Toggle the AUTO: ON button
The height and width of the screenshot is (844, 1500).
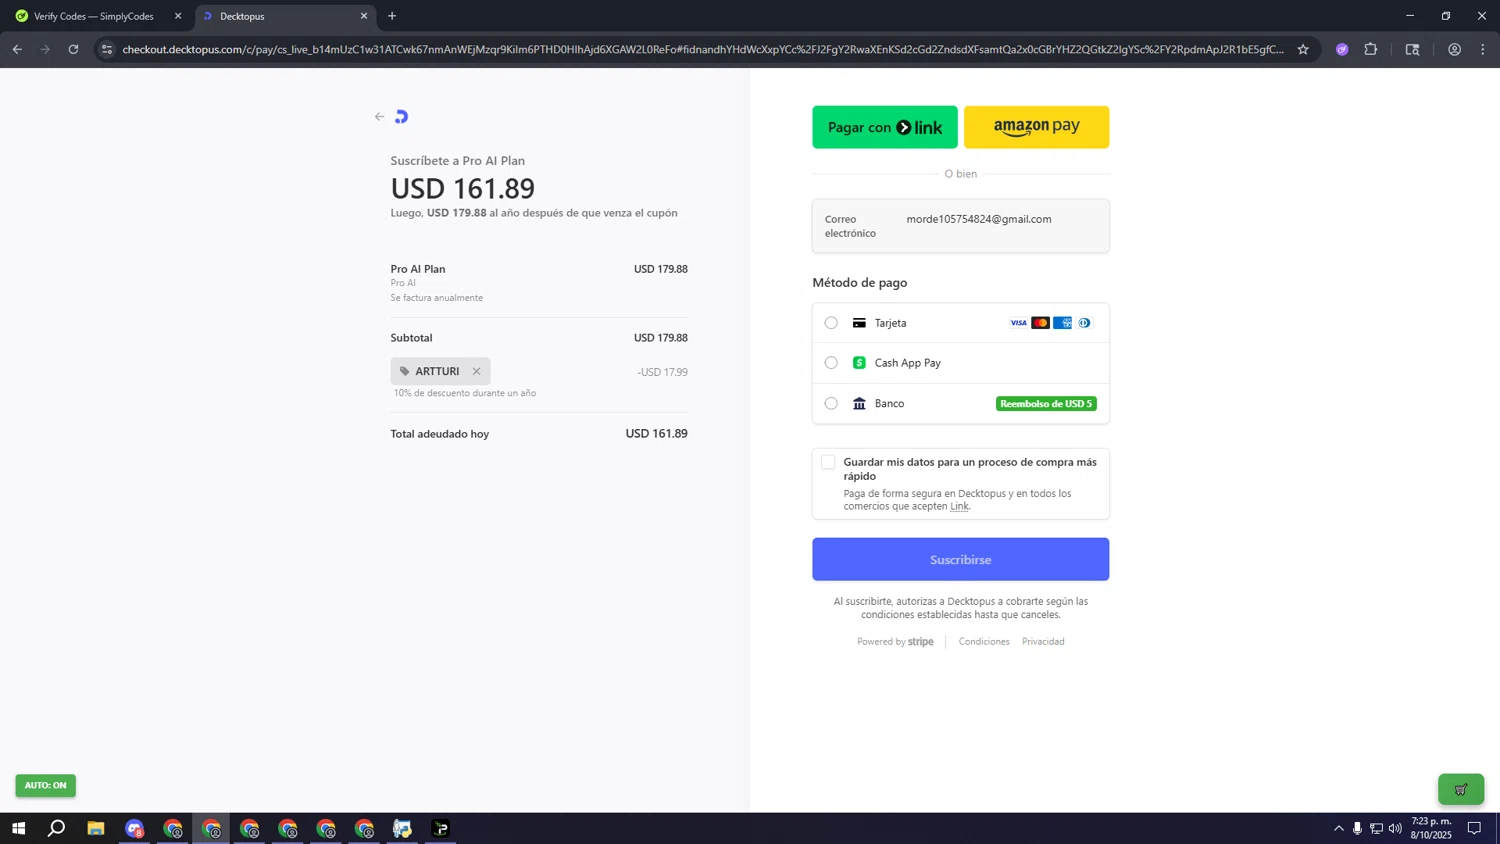[45, 785]
